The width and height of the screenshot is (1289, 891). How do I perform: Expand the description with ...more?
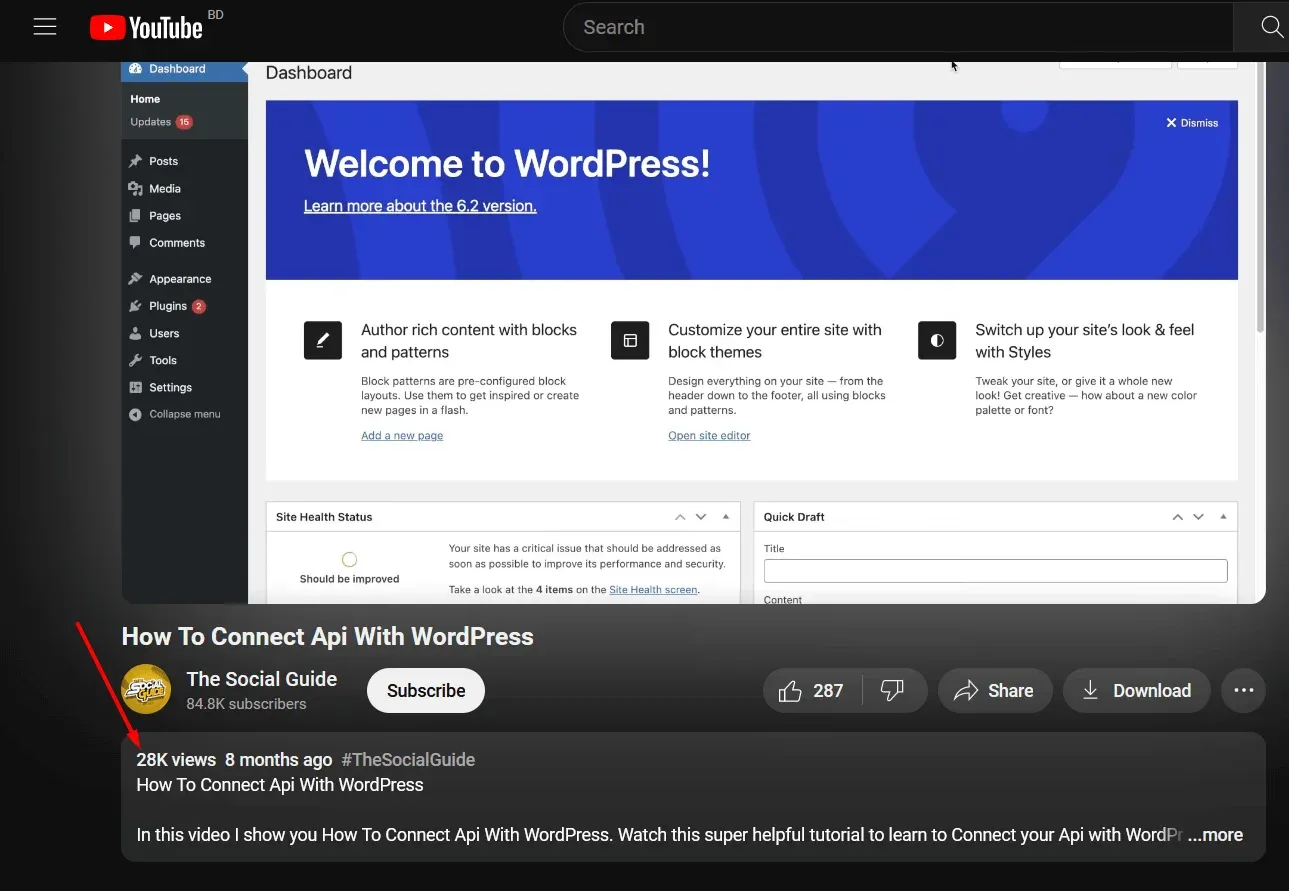pos(1215,835)
